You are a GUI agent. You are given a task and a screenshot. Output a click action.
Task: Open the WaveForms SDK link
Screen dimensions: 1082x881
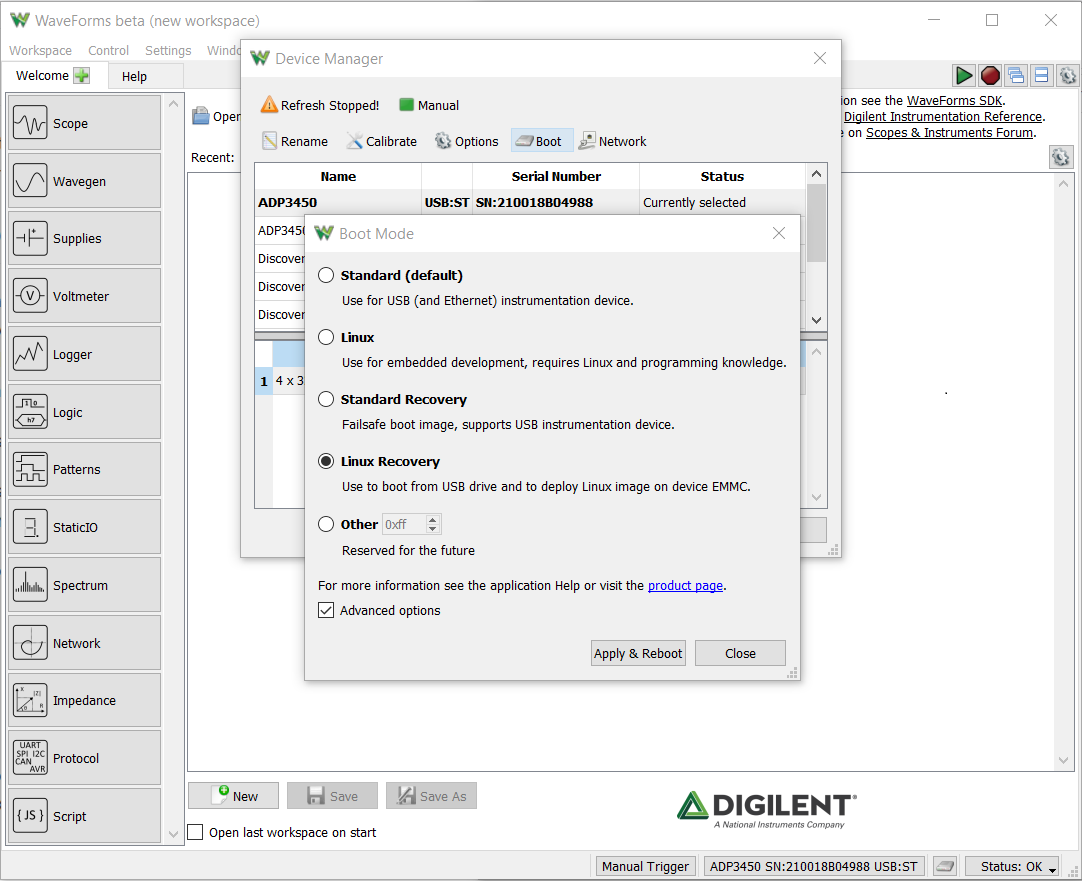(x=954, y=101)
